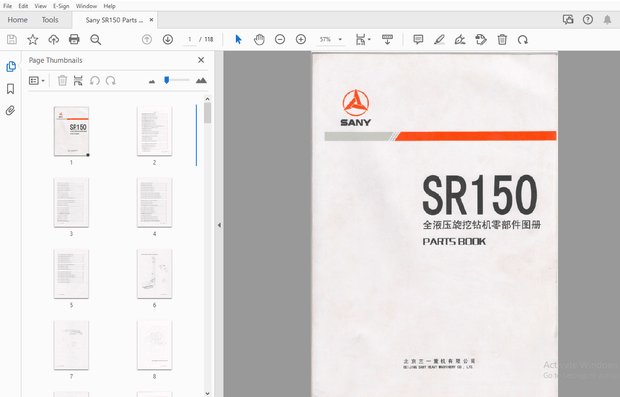
Task: Open the thumbnail options dropdown menu
Action: point(37,81)
